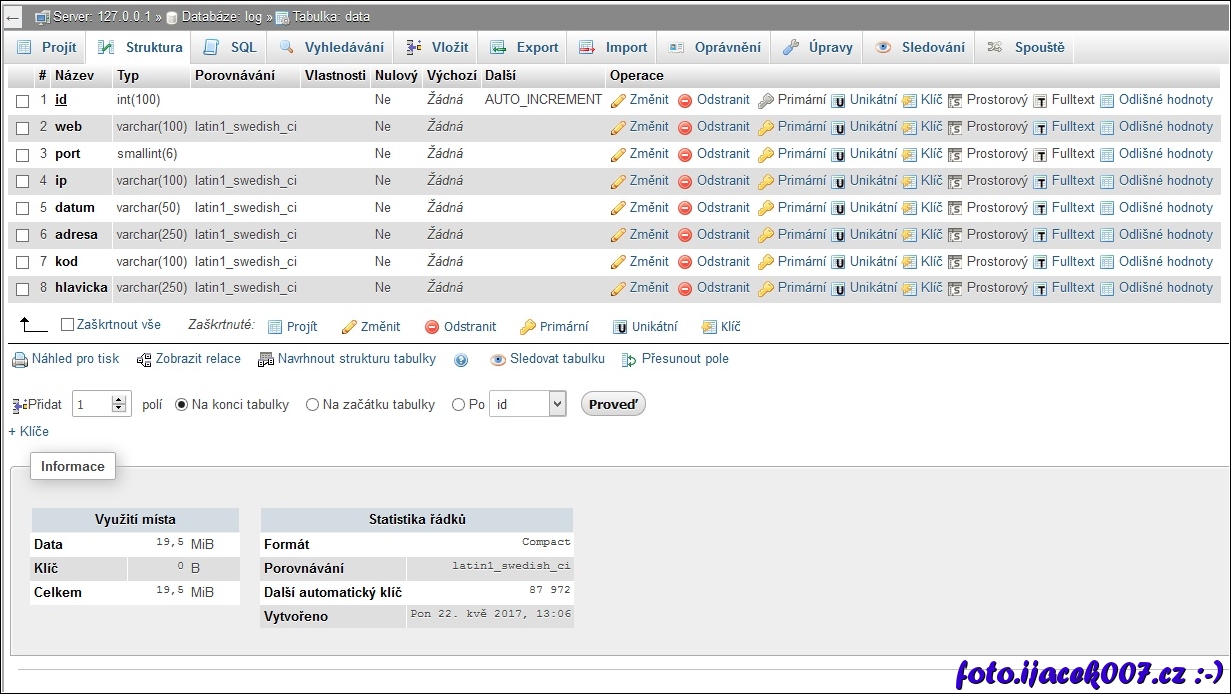Click the back arrow in top-left corner

13,17
